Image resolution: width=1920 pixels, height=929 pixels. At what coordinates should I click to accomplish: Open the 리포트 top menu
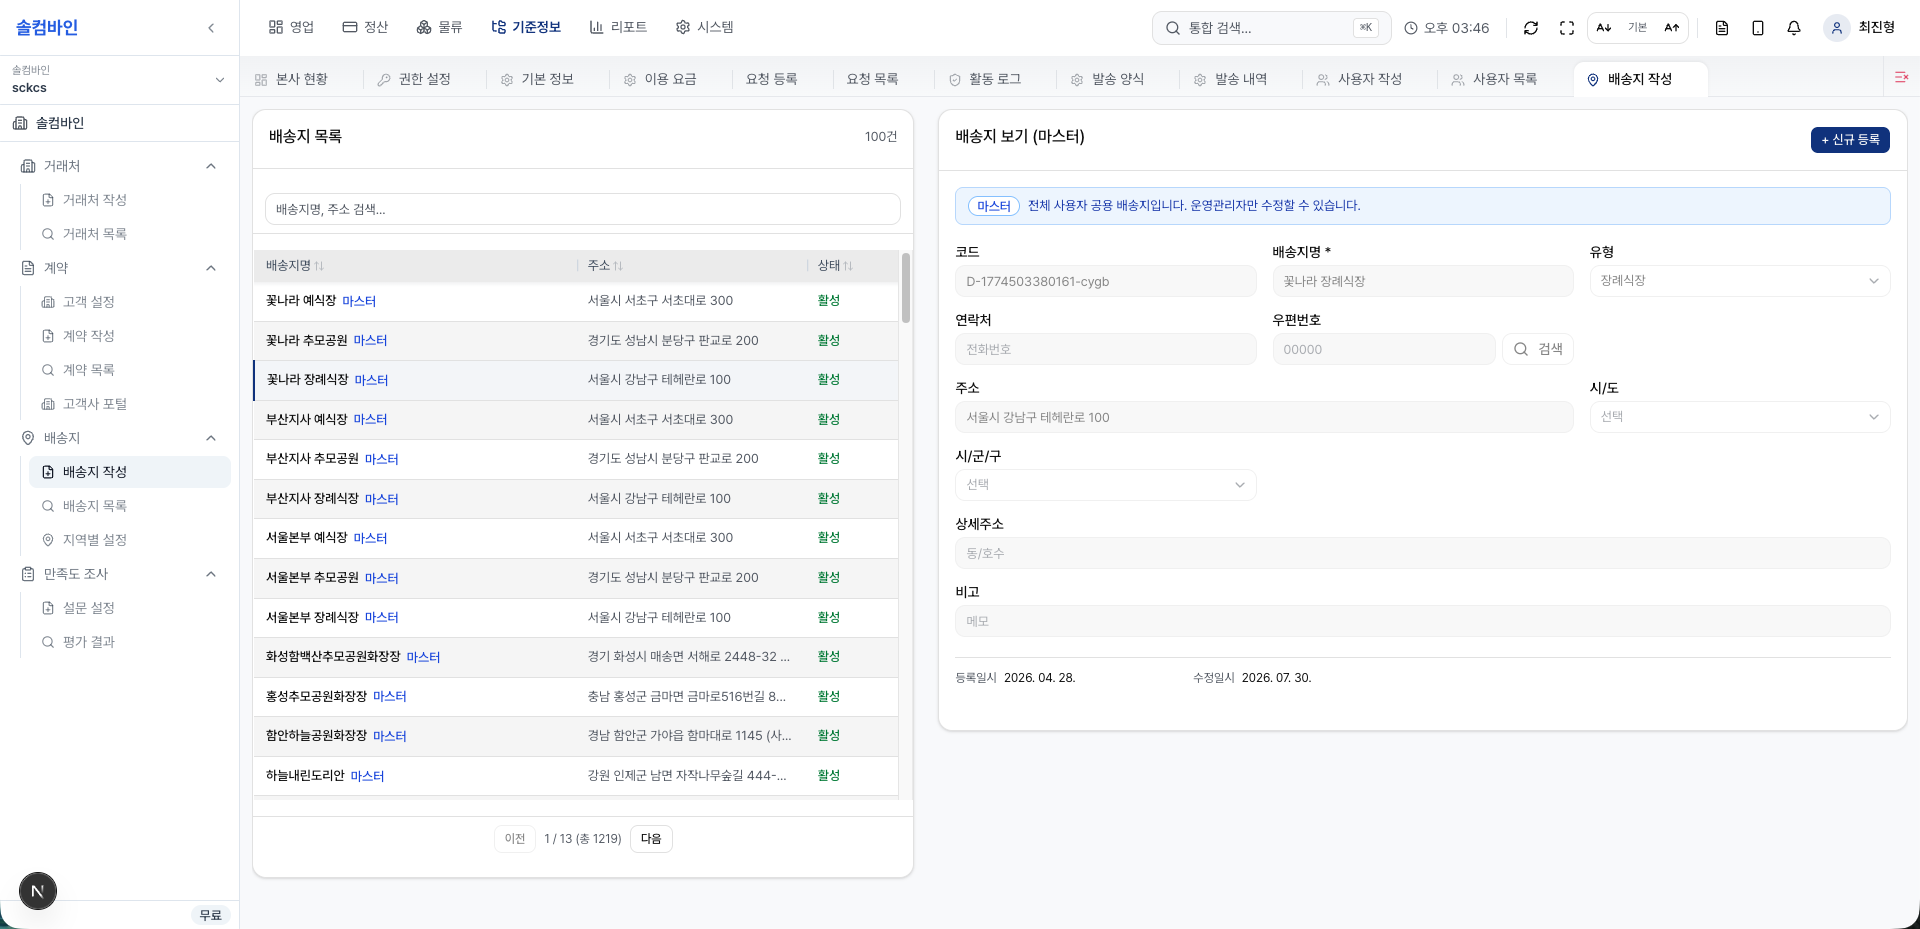pyautogui.click(x=618, y=28)
